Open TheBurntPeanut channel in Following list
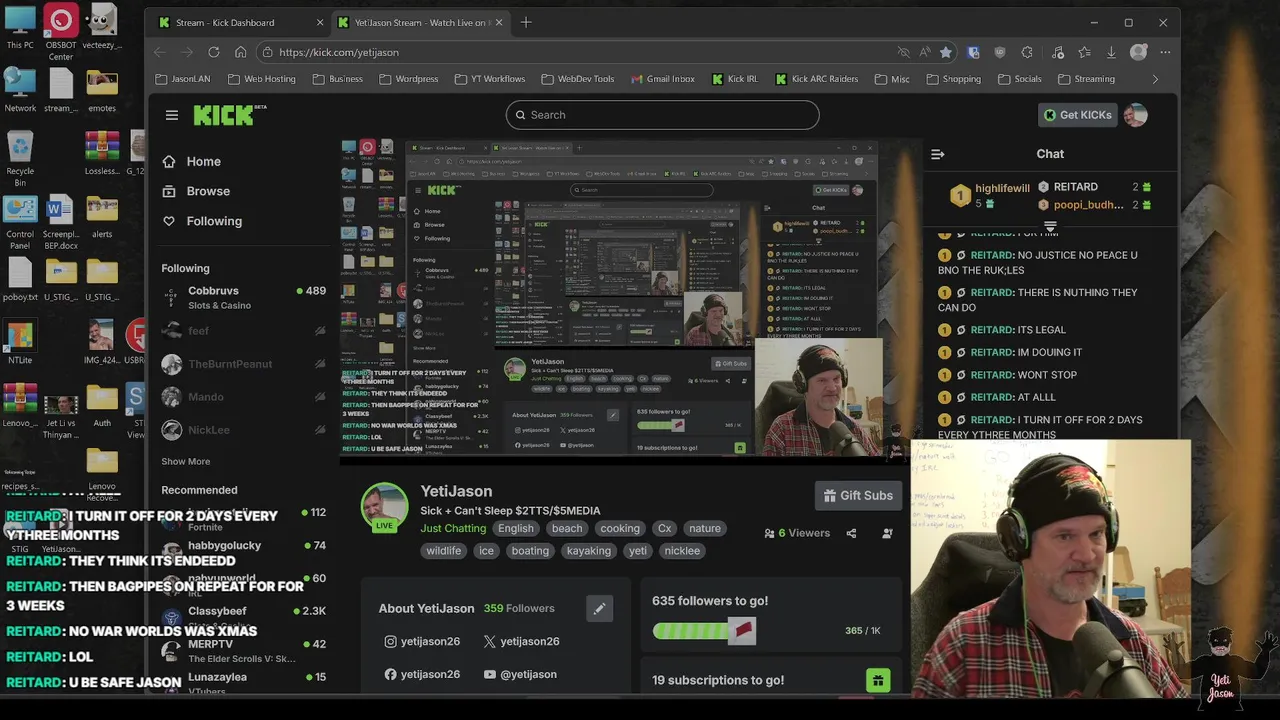Image resolution: width=1280 pixels, height=720 pixels. coord(244,364)
